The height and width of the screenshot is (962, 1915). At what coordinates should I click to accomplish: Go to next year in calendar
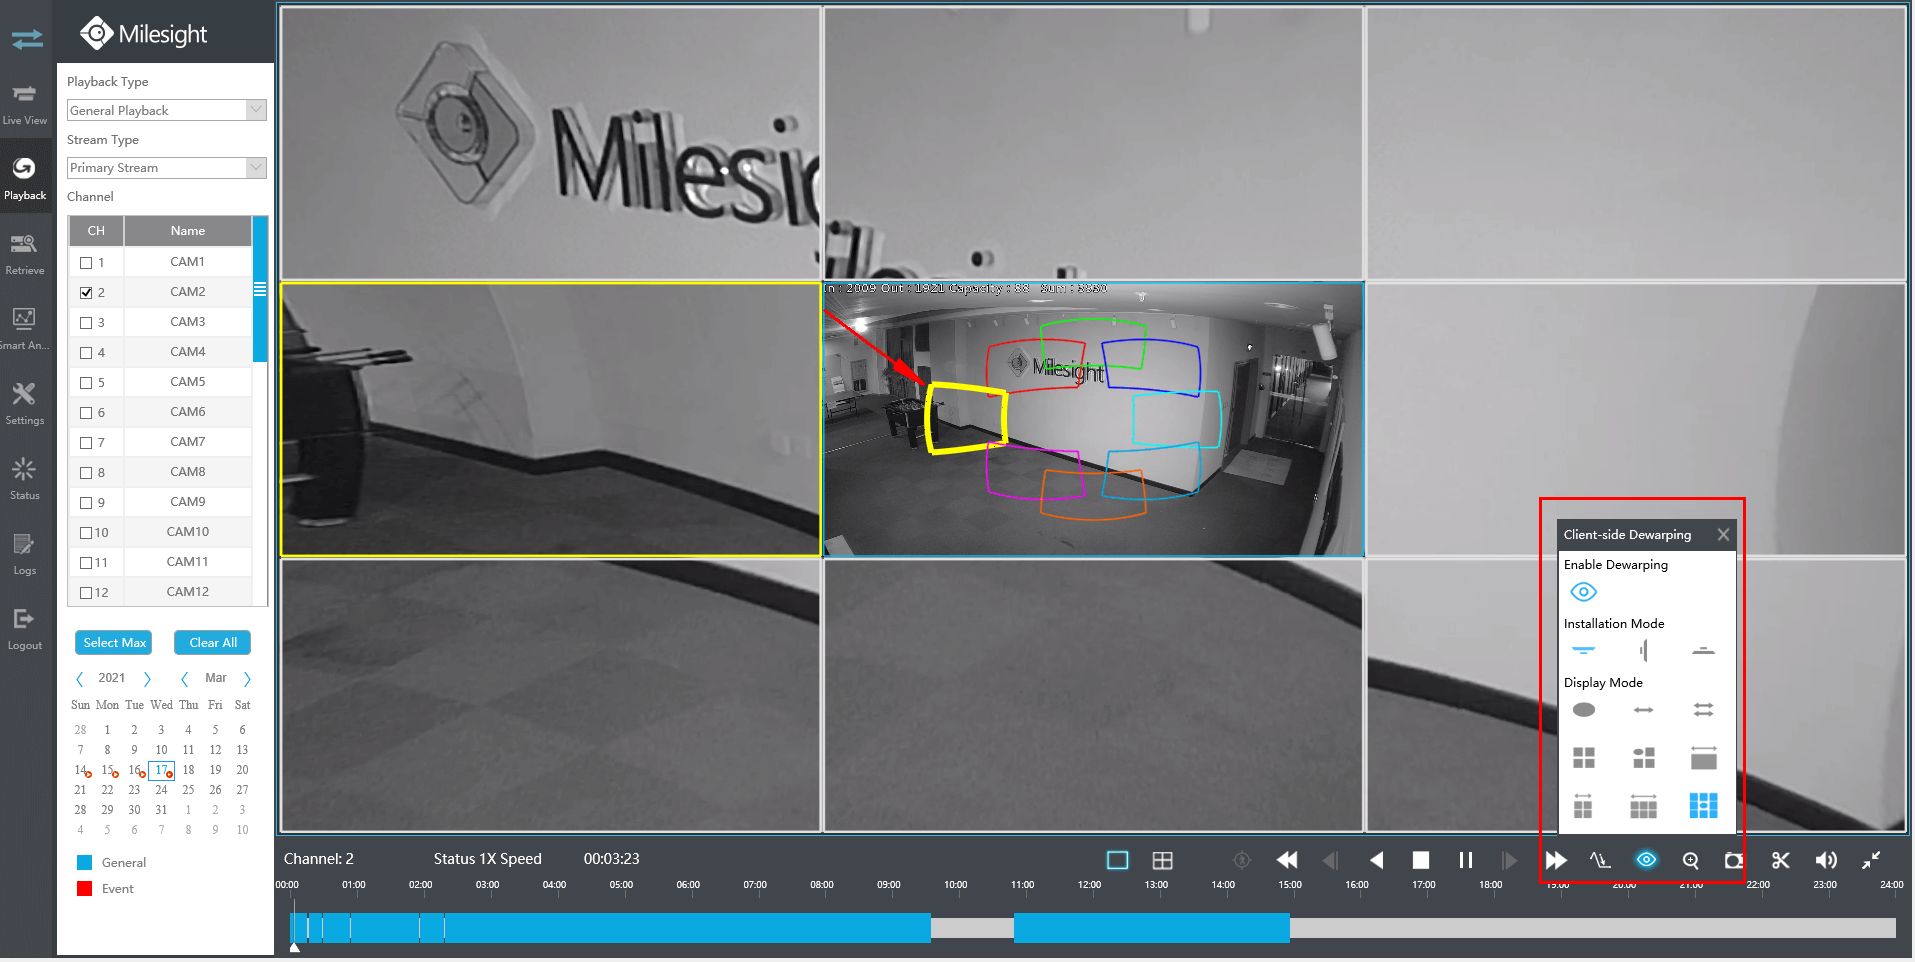pos(147,679)
